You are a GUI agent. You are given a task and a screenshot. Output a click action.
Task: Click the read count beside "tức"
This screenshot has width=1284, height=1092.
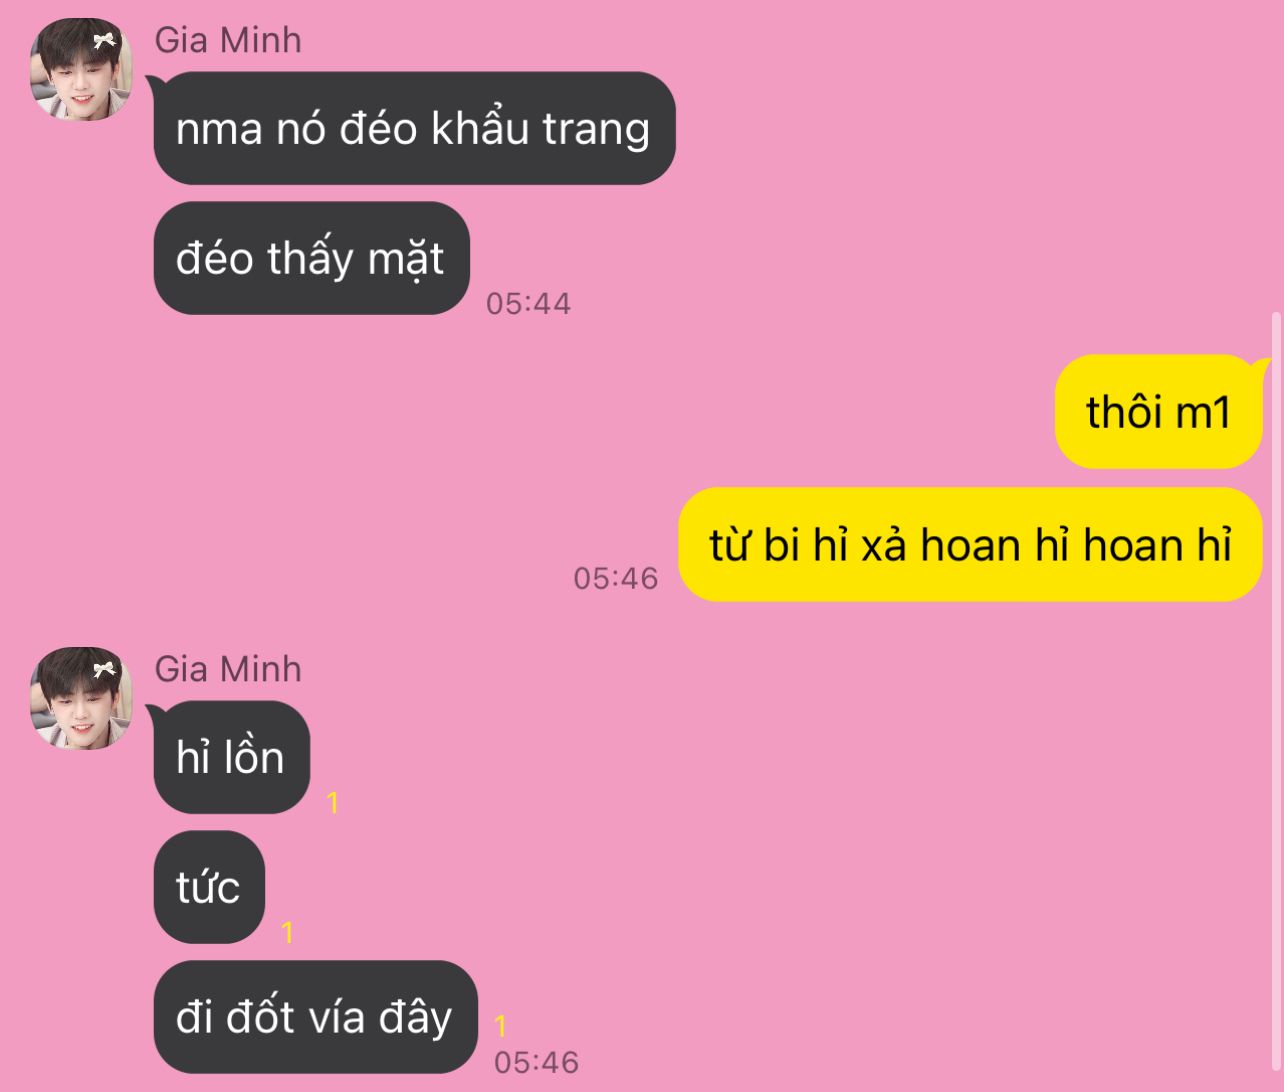coord(288,932)
